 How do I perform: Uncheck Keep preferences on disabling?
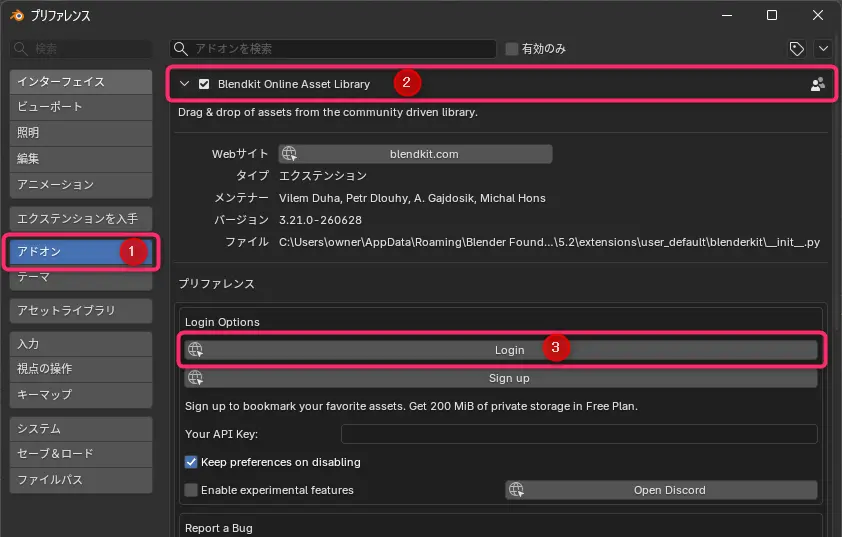pyautogui.click(x=191, y=462)
